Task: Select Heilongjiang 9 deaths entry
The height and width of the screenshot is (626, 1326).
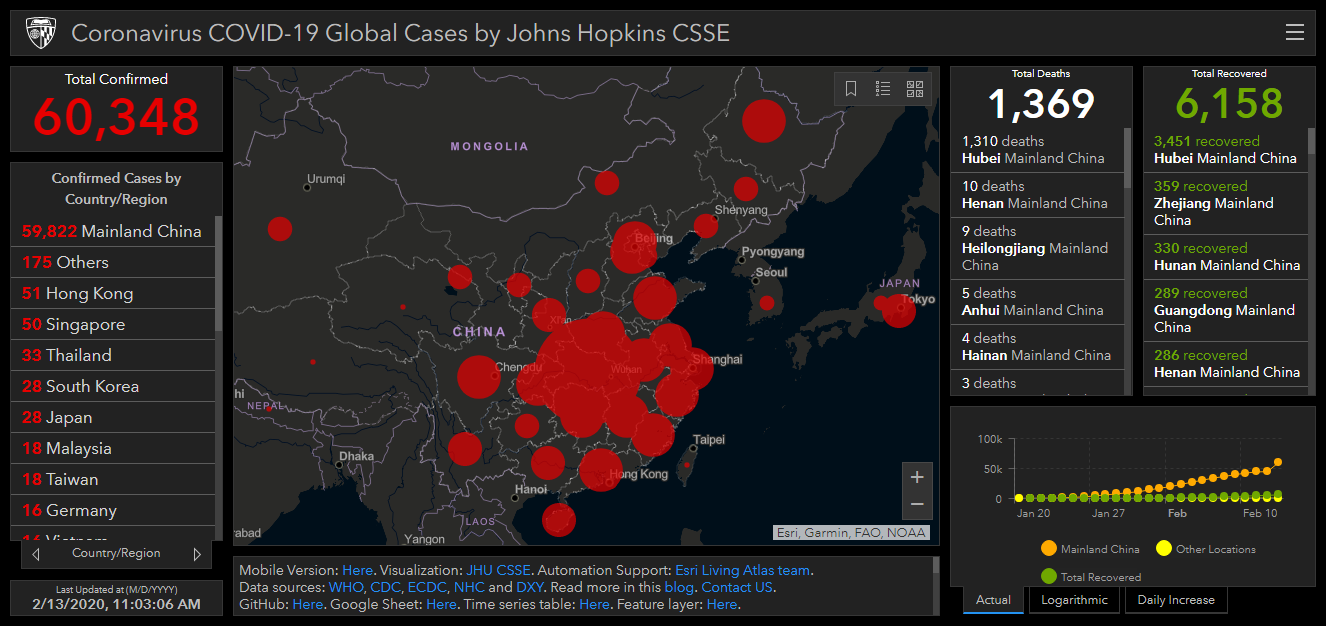Action: [1037, 248]
